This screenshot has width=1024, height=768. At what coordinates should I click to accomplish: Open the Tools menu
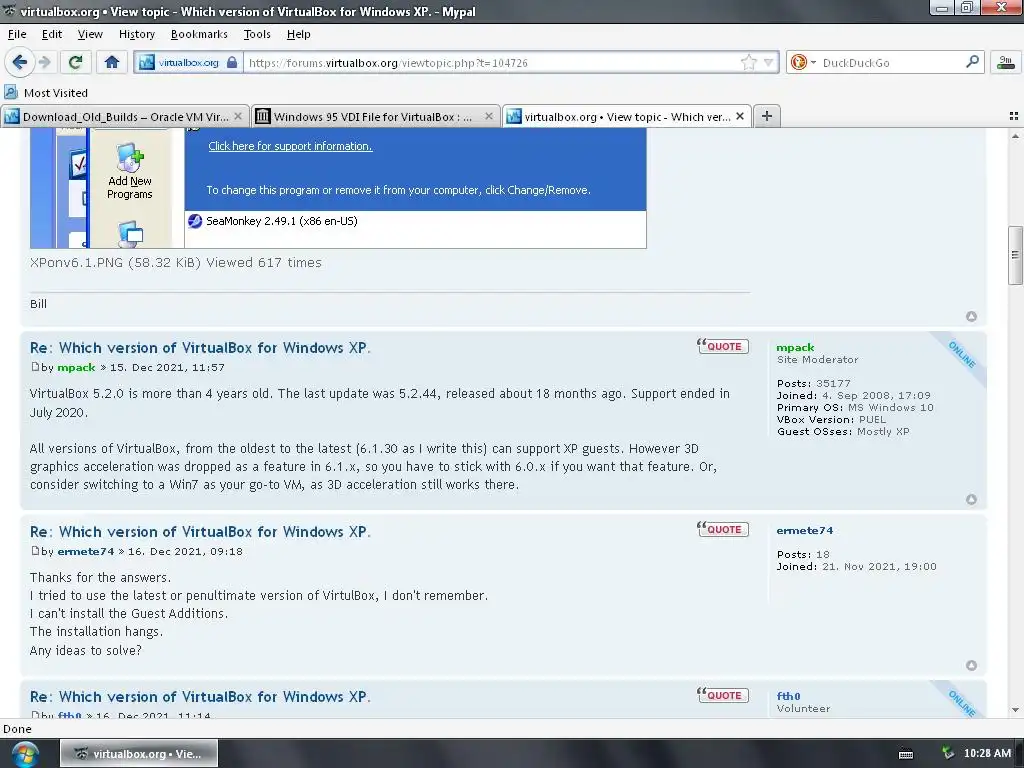click(257, 34)
